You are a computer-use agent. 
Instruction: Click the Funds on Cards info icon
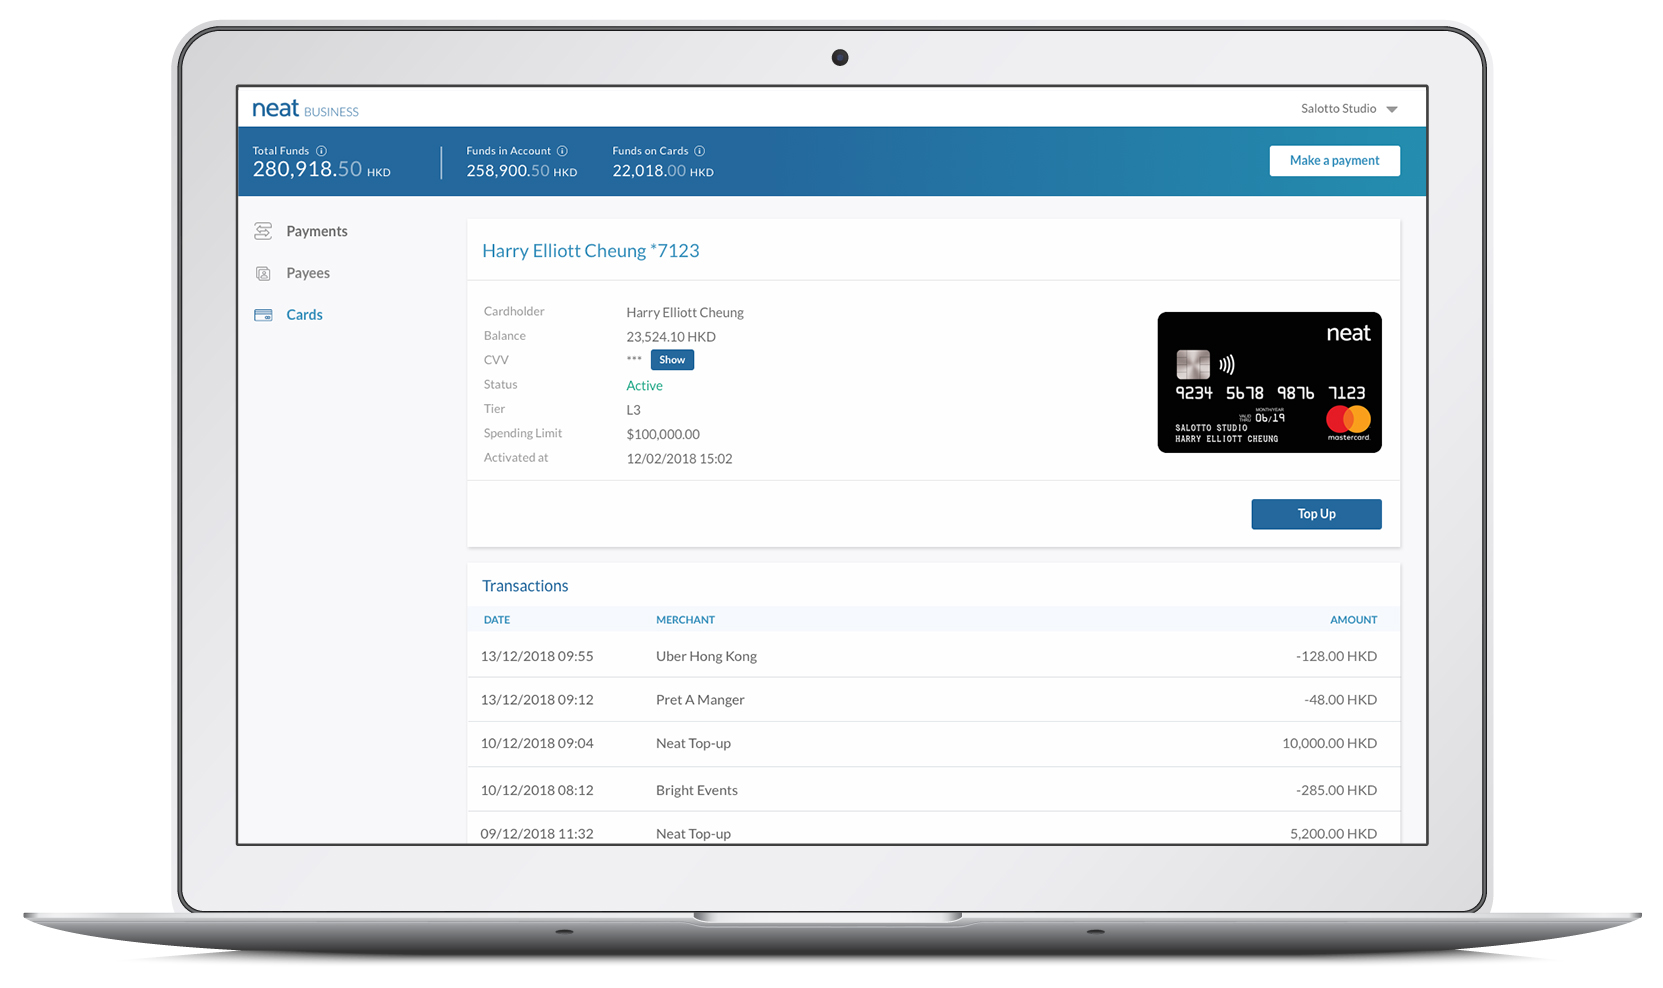[700, 151]
